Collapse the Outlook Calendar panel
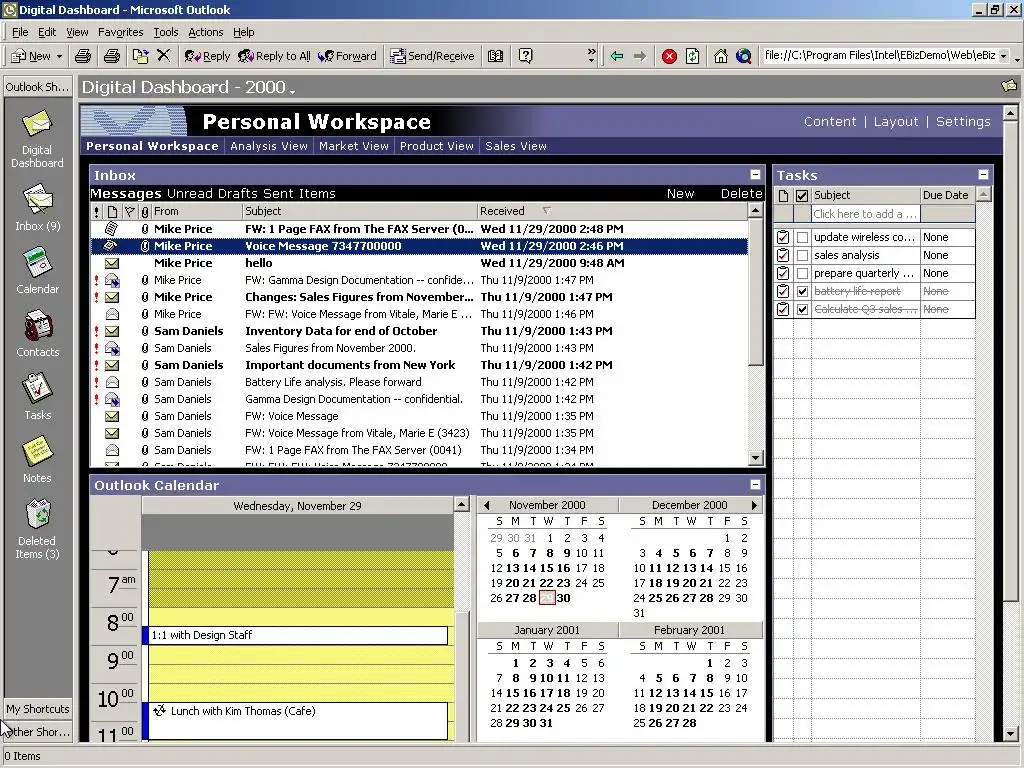Screen dimensions: 1024x768 [755, 485]
